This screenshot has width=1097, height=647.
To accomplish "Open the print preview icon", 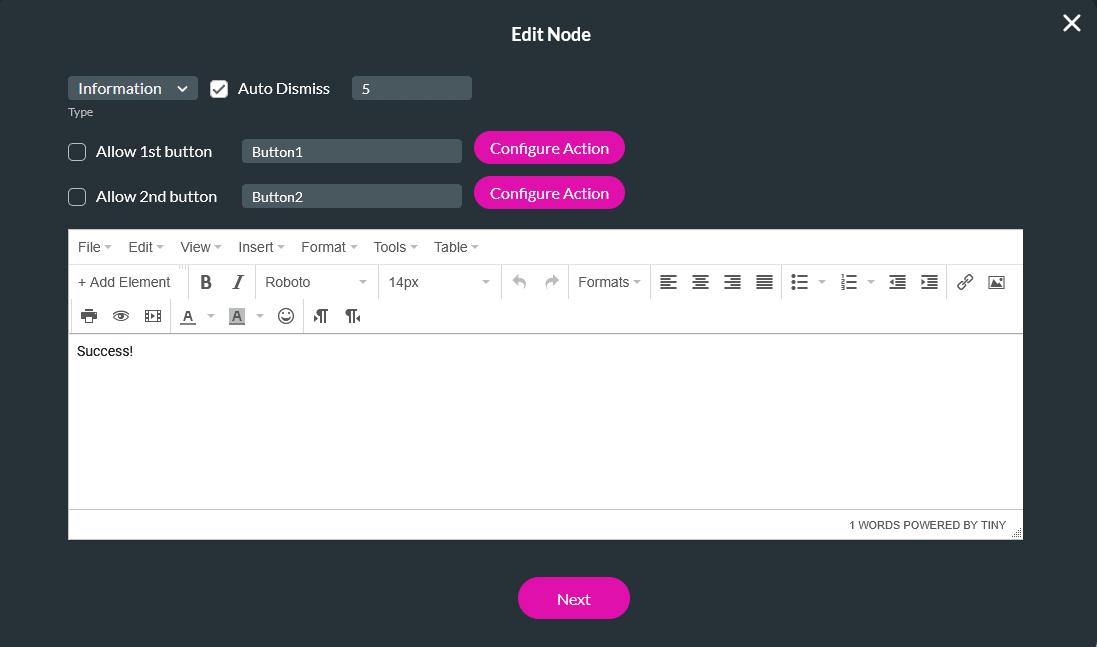I will (89, 316).
